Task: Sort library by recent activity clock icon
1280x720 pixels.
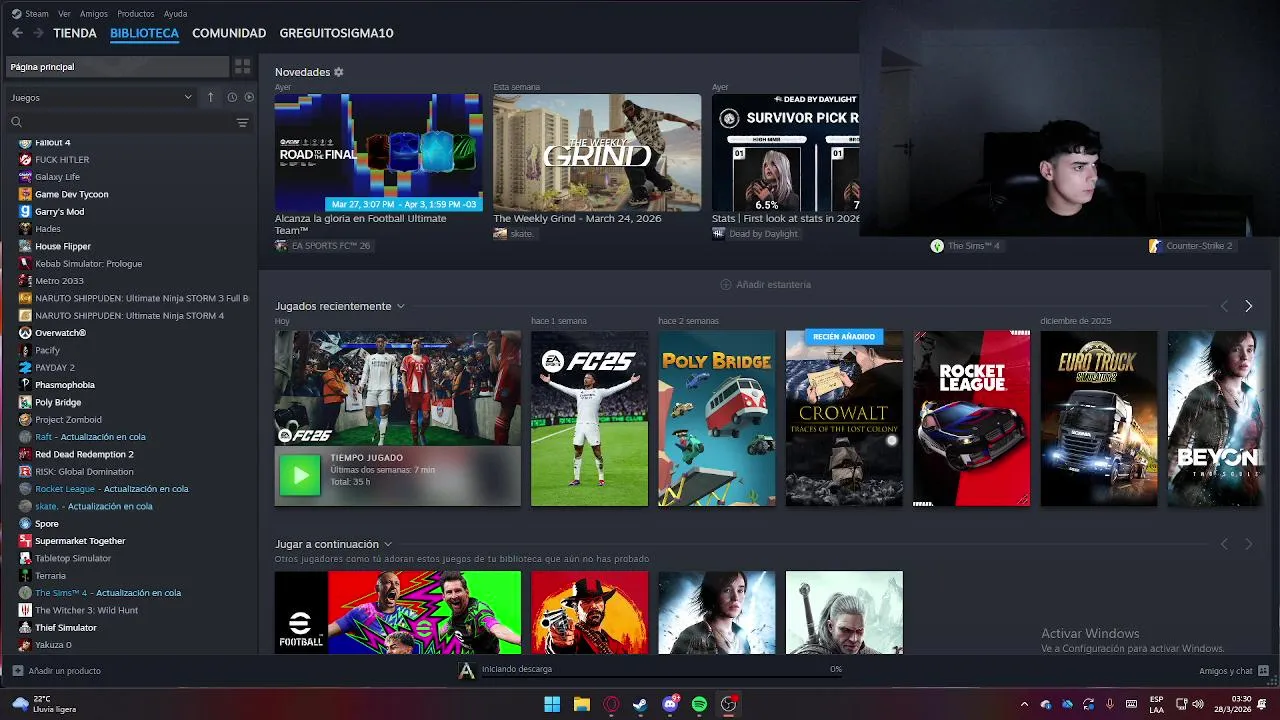Action: [232, 97]
